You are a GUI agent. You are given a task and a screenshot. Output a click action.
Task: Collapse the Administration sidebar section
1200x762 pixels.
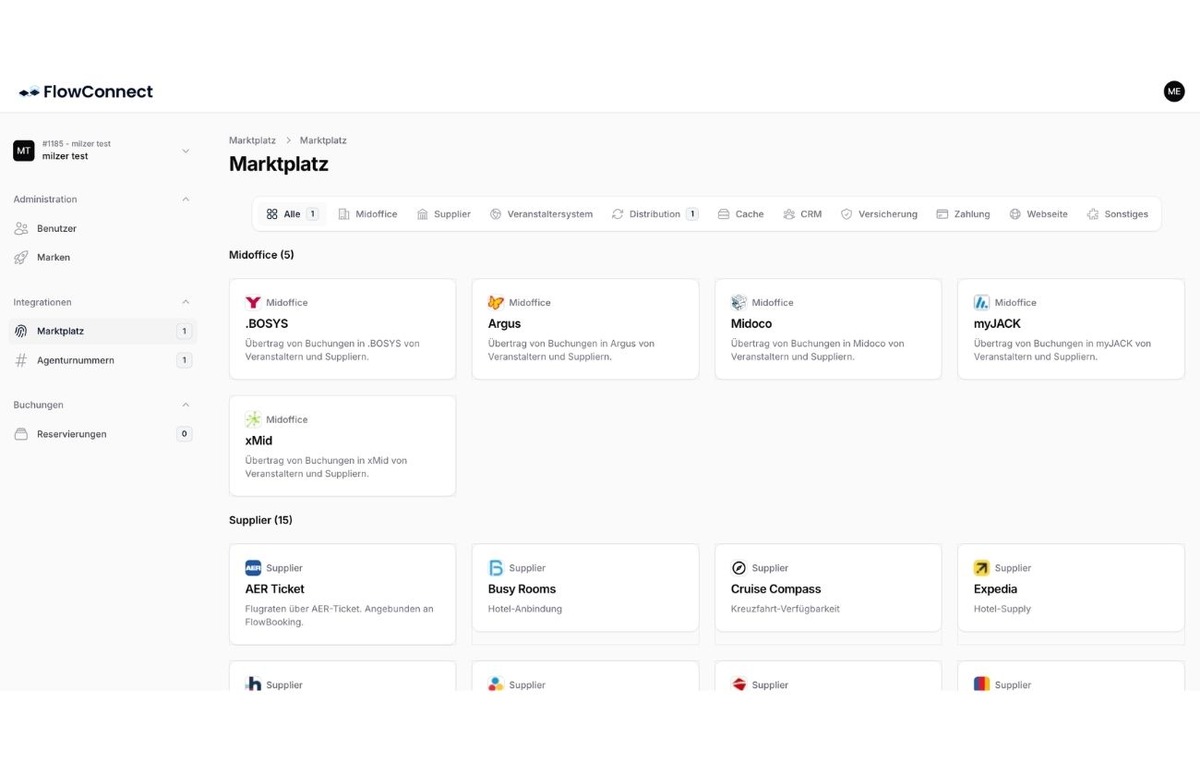185,199
